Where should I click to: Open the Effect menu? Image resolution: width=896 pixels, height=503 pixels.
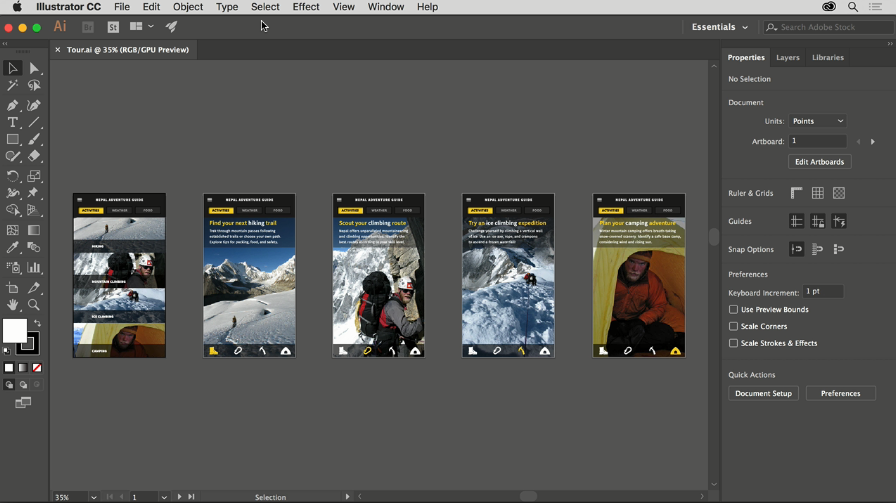tap(306, 7)
